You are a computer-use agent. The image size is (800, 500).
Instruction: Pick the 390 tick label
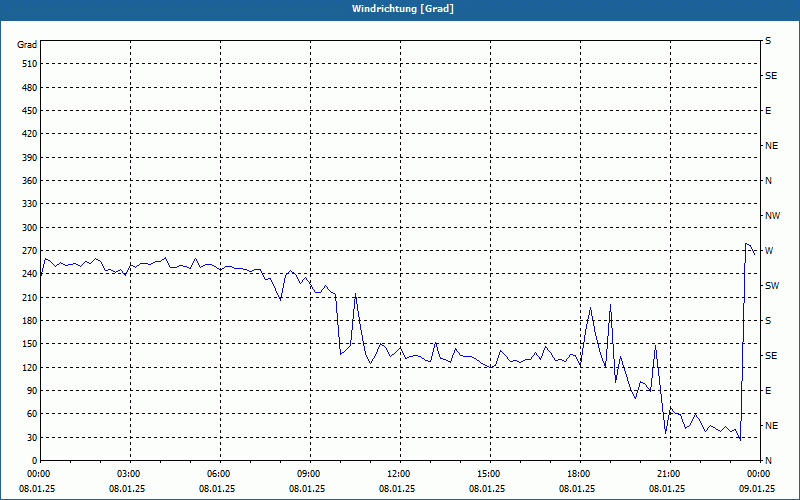[30, 158]
